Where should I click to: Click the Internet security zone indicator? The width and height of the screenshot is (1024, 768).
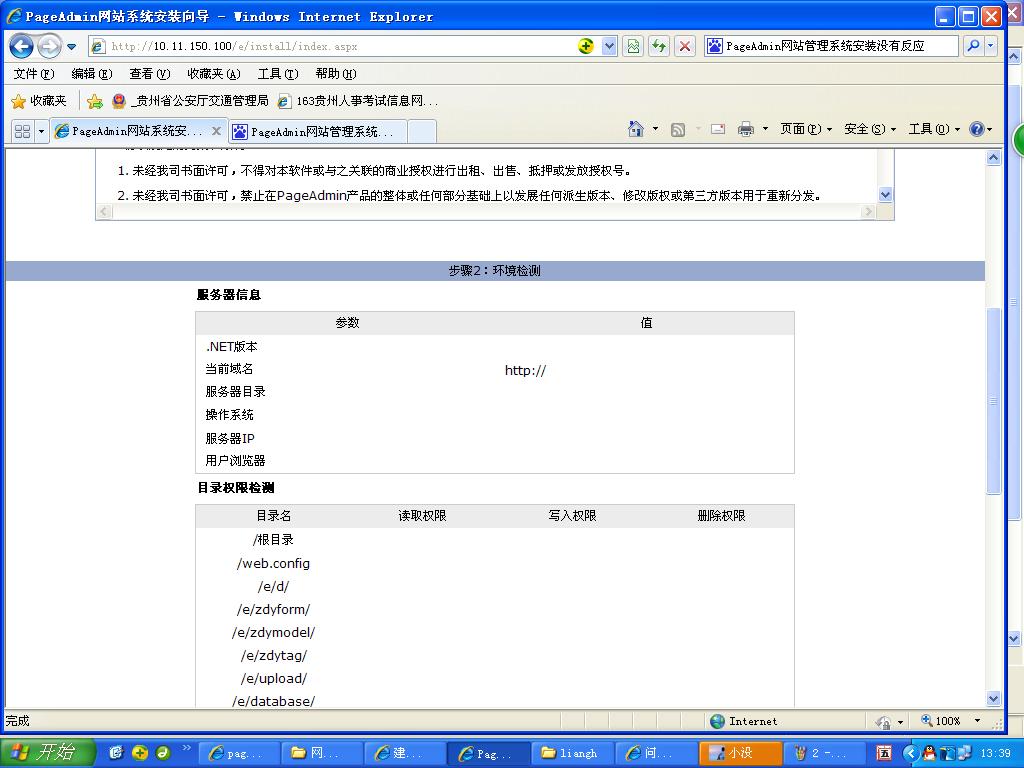click(744, 721)
